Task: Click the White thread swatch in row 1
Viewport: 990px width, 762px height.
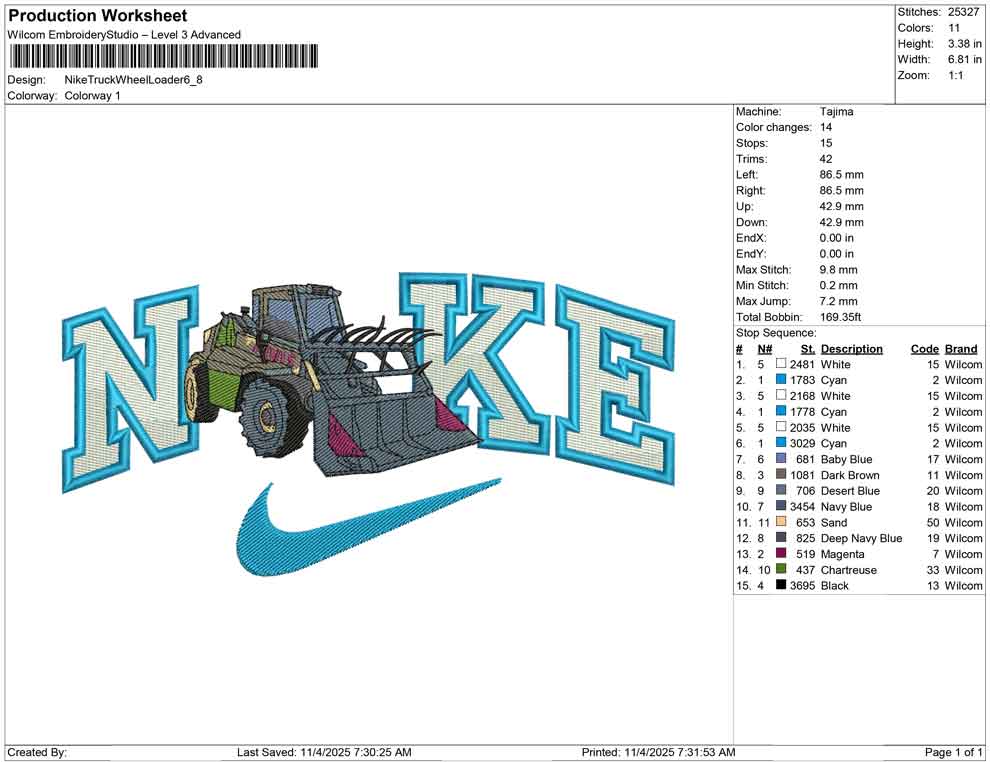Action: tap(780, 364)
